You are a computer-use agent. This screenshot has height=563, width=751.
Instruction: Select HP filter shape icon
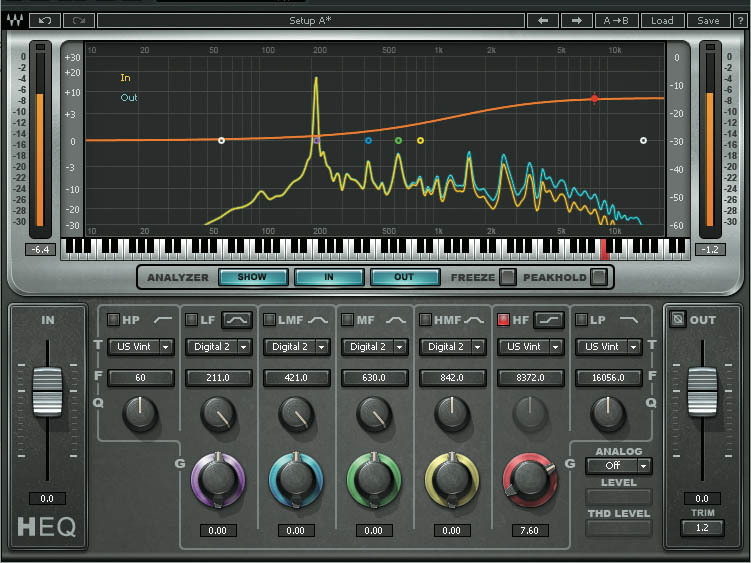163,320
